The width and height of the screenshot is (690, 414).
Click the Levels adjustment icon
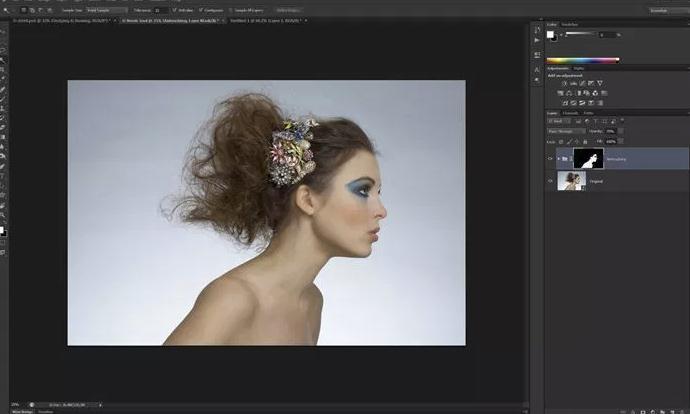click(x=573, y=83)
